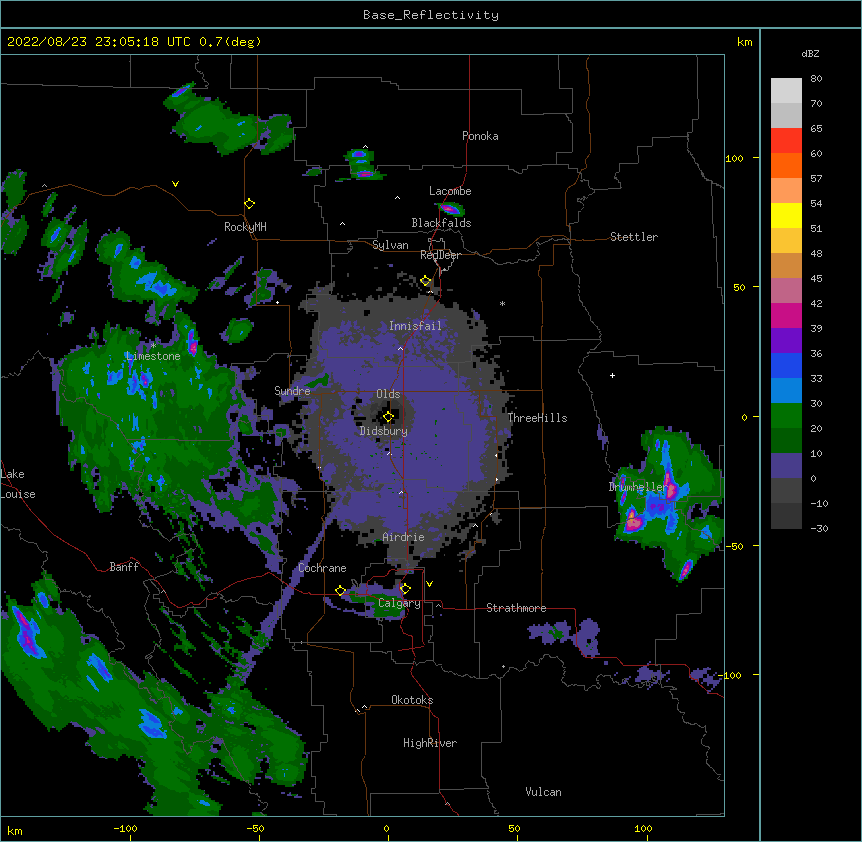Image resolution: width=862 pixels, height=842 pixels.
Task: Select the km unit label at bottom left
Action: point(15,830)
